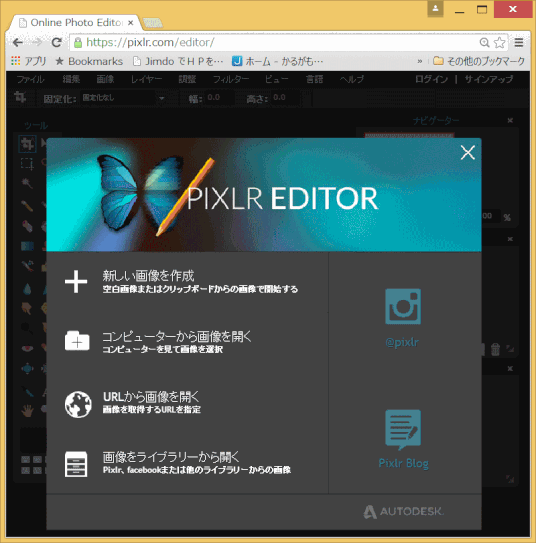Image resolution: width=536 pixels, height=543 pixels.
Task: Select the Smudge finger tool
Action: coord(27,308)
